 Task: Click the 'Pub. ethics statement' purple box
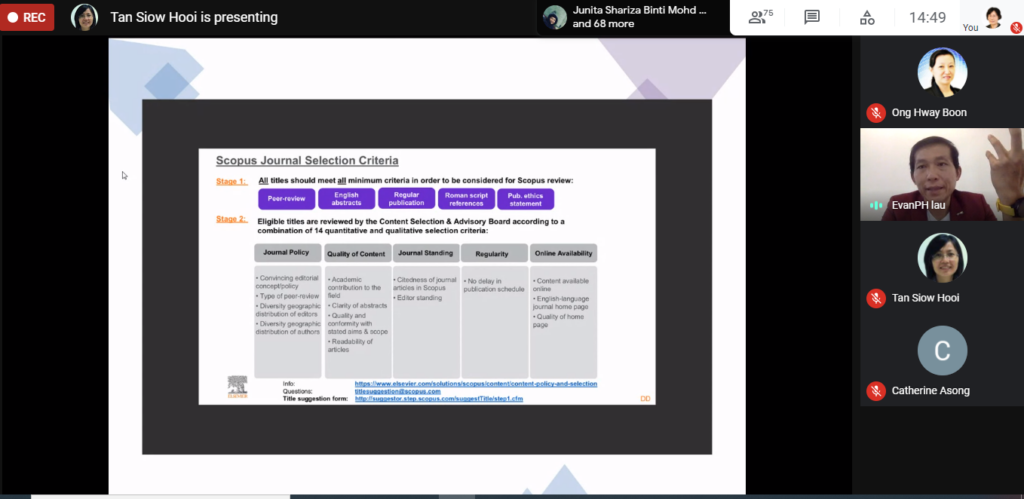click(x=526, y=199)
